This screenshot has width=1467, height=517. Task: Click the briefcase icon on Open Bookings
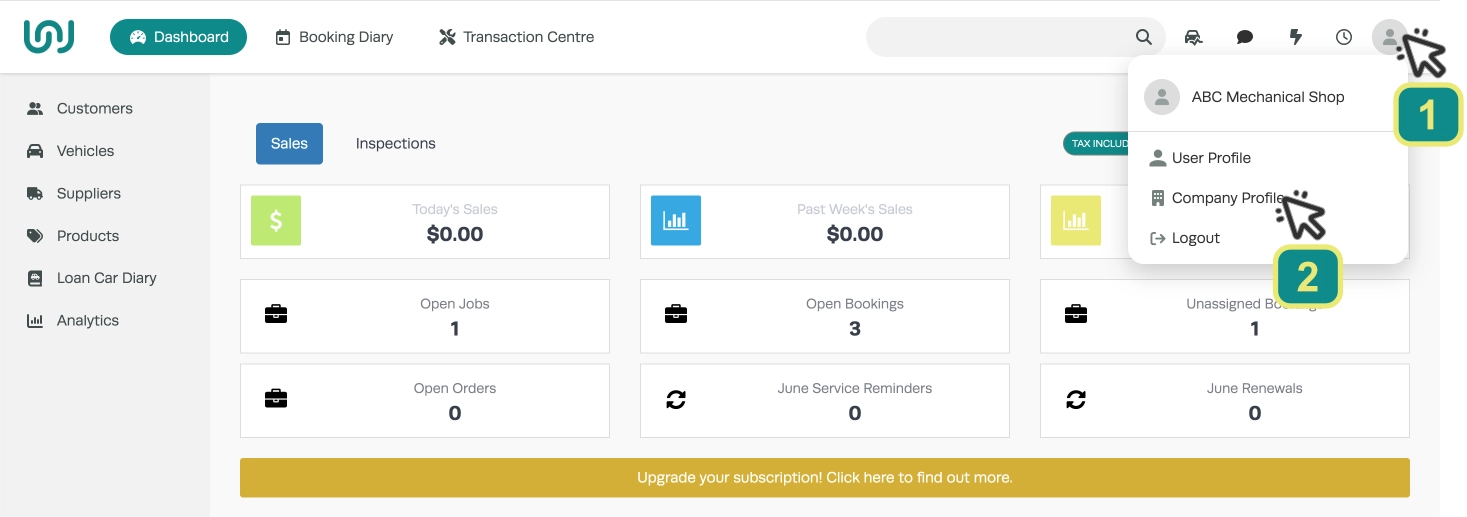pos(676,314)
